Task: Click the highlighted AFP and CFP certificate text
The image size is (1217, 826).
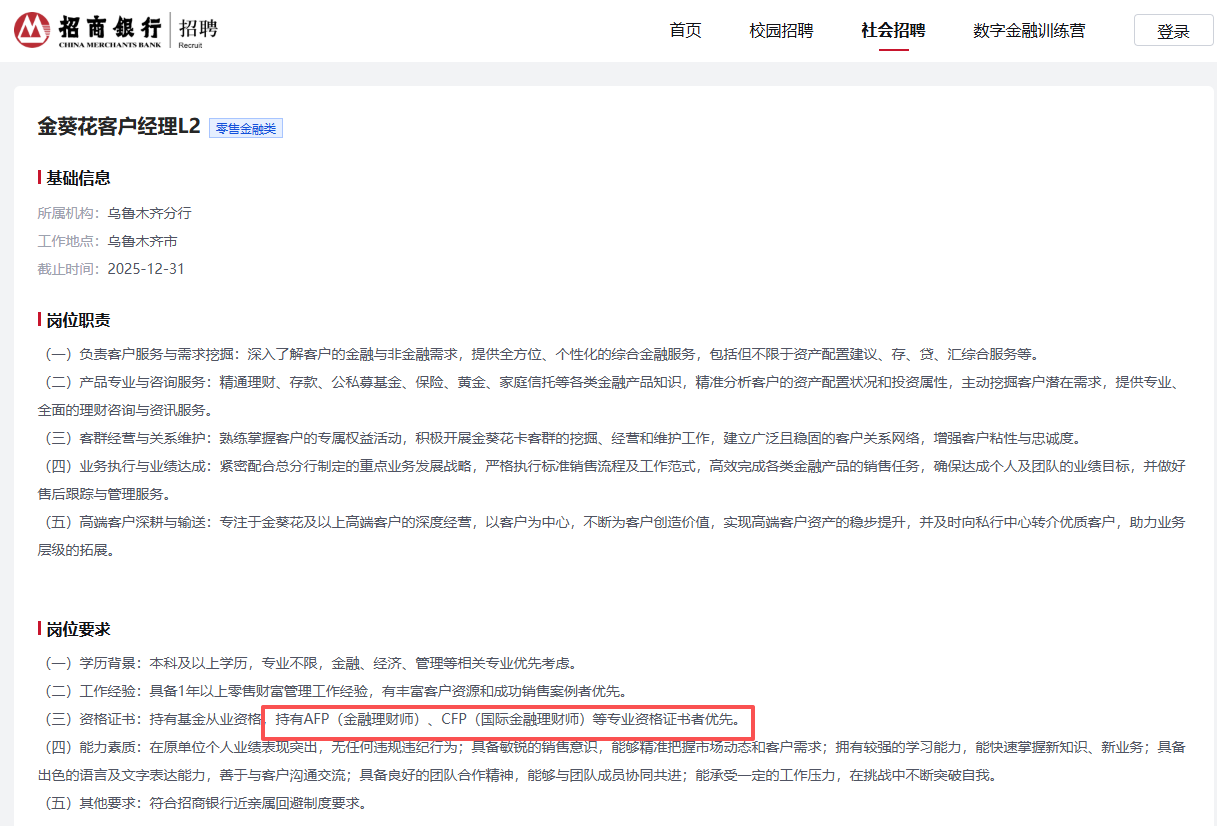Action: pyautogui.click(x=507, y=719)
